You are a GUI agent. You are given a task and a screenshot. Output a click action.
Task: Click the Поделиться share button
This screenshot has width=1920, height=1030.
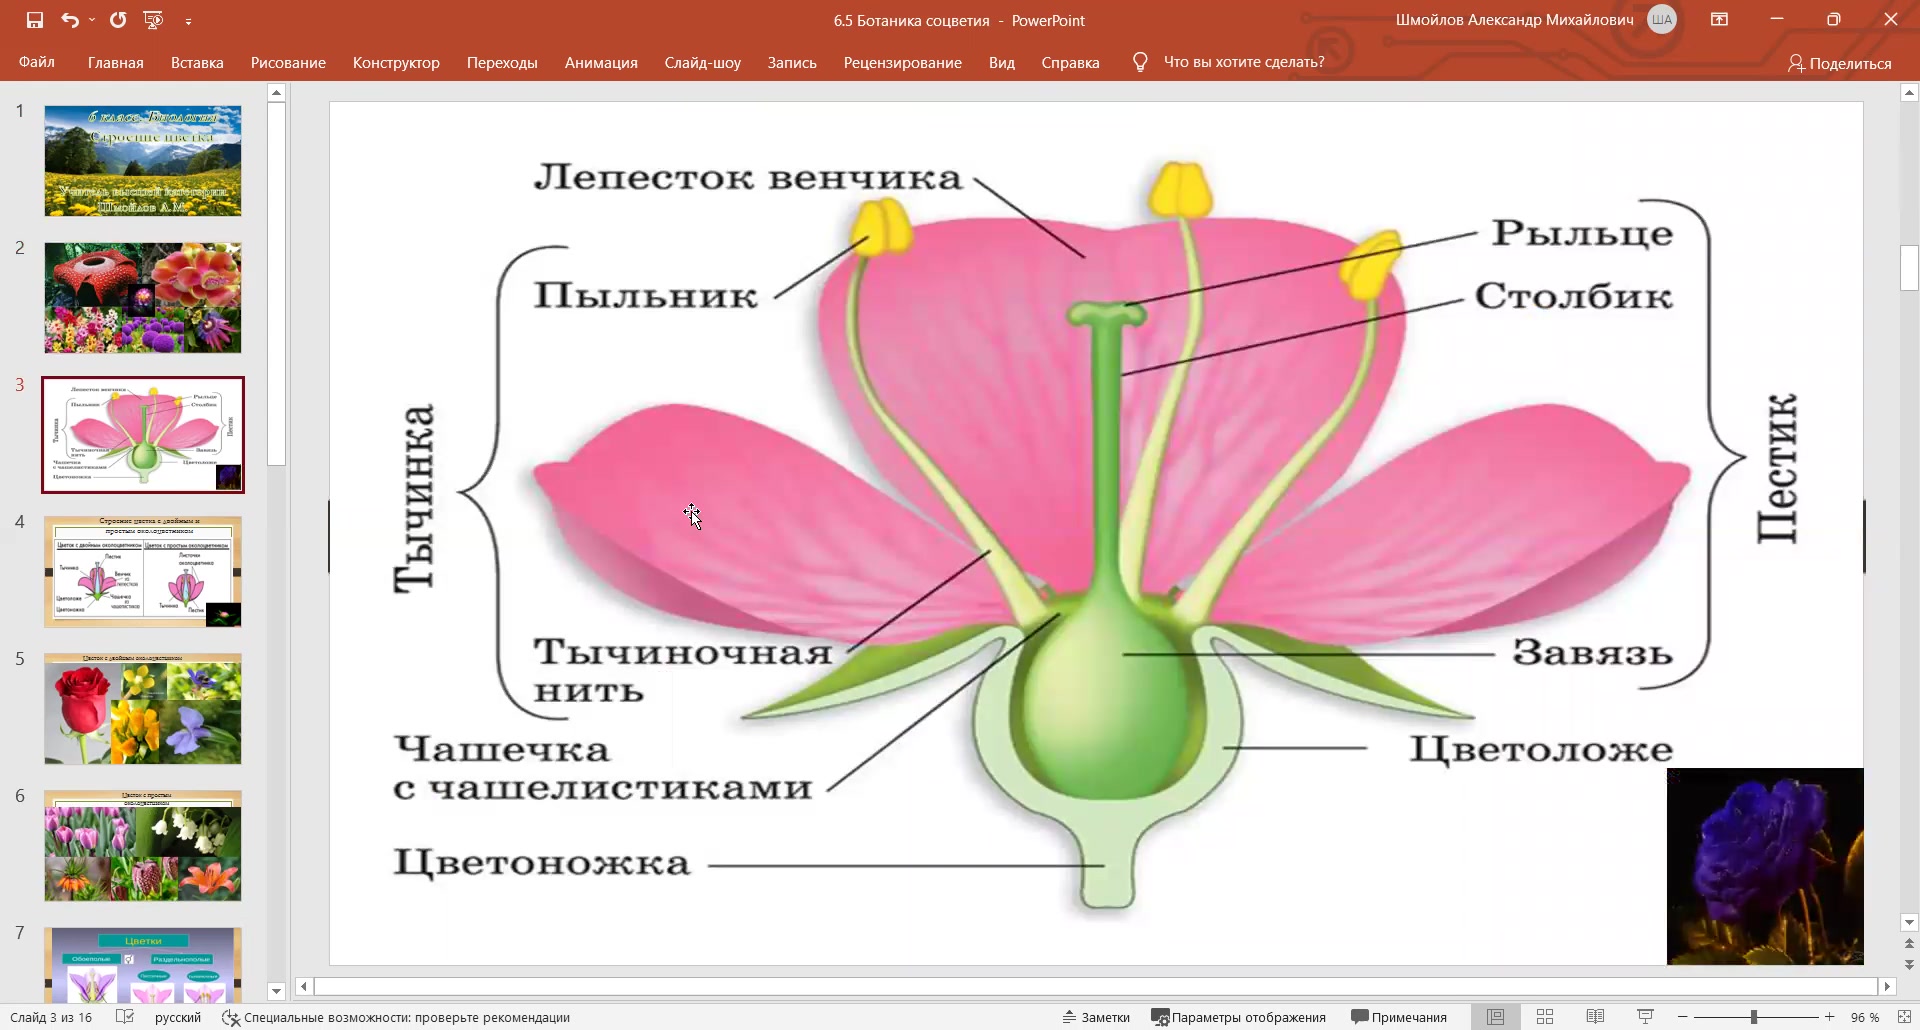1840,63
